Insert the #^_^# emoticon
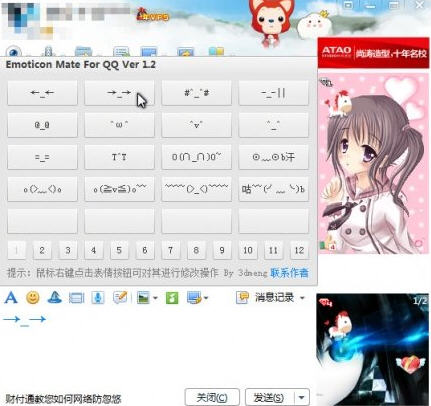431x406 pixels. coord(197,93)
